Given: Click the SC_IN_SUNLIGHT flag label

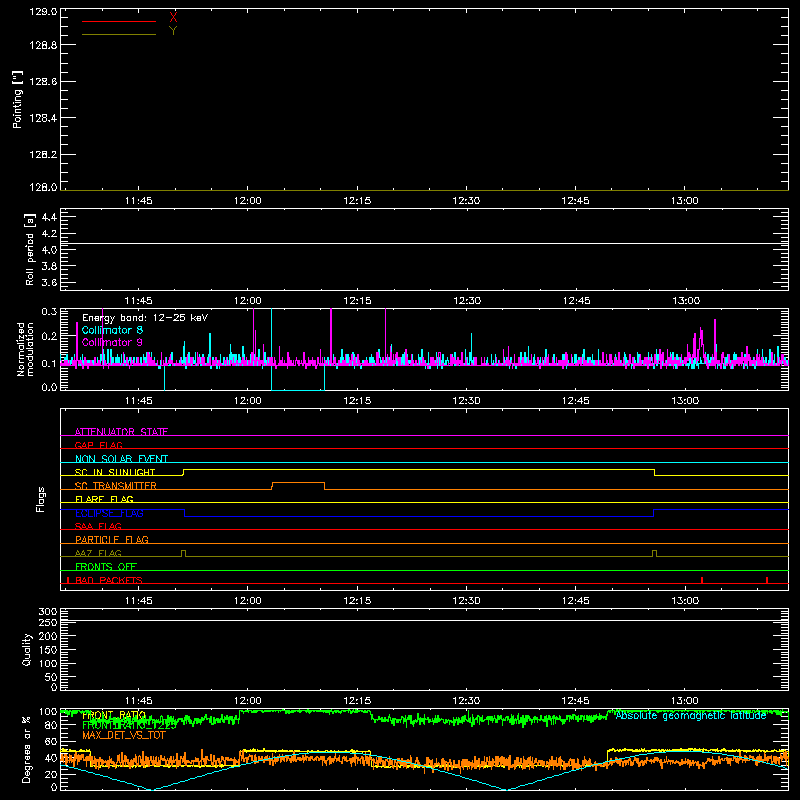Looking at the screenshot, I should (115, 472).
